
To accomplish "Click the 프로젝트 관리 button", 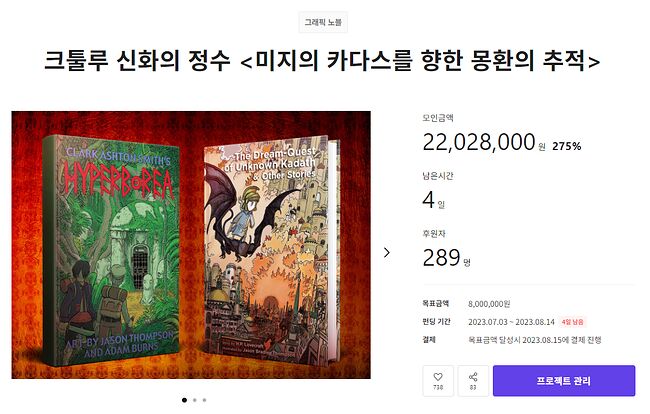I will [x=564, y=380].
